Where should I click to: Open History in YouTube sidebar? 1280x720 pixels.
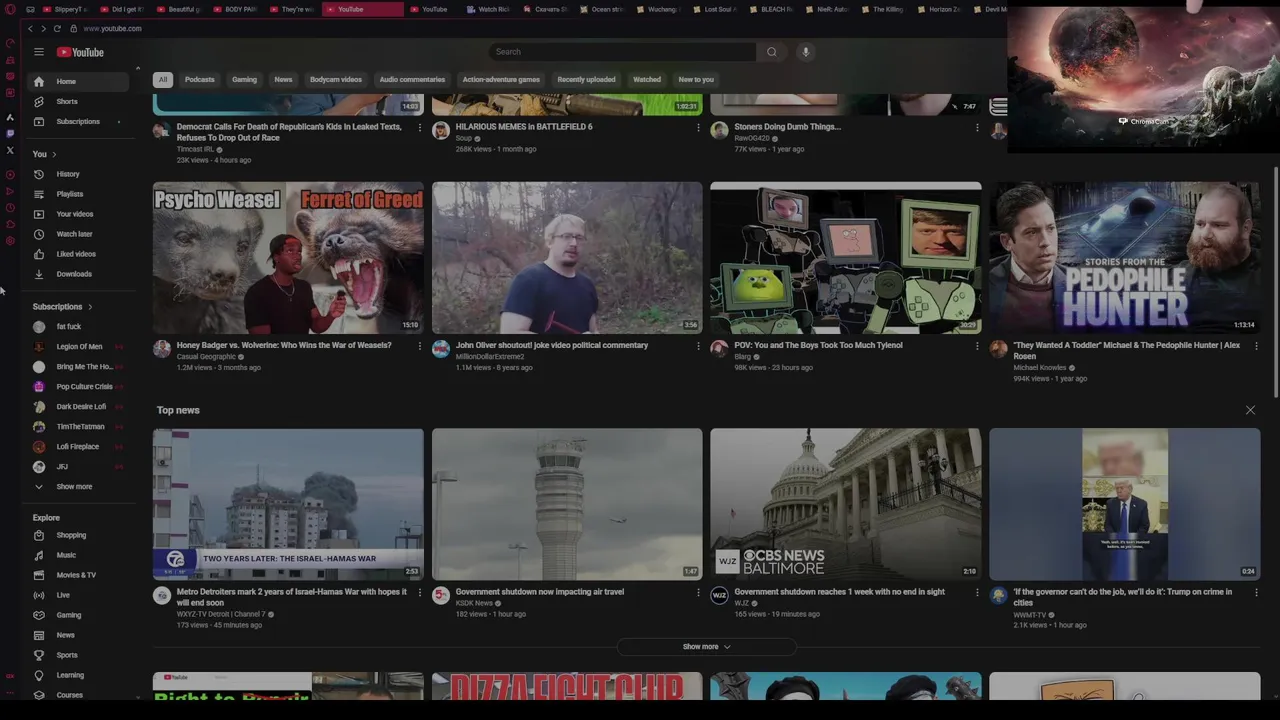68,174
